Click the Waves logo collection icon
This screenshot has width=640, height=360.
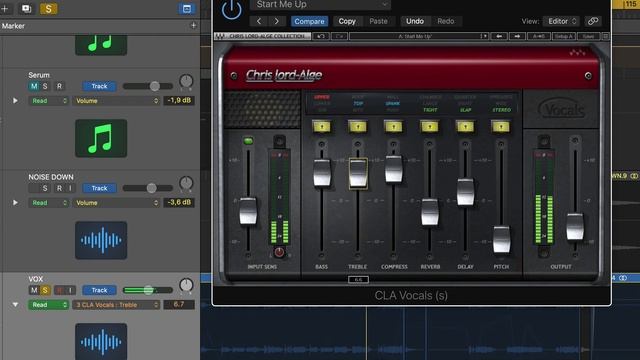tap(220, 36)
